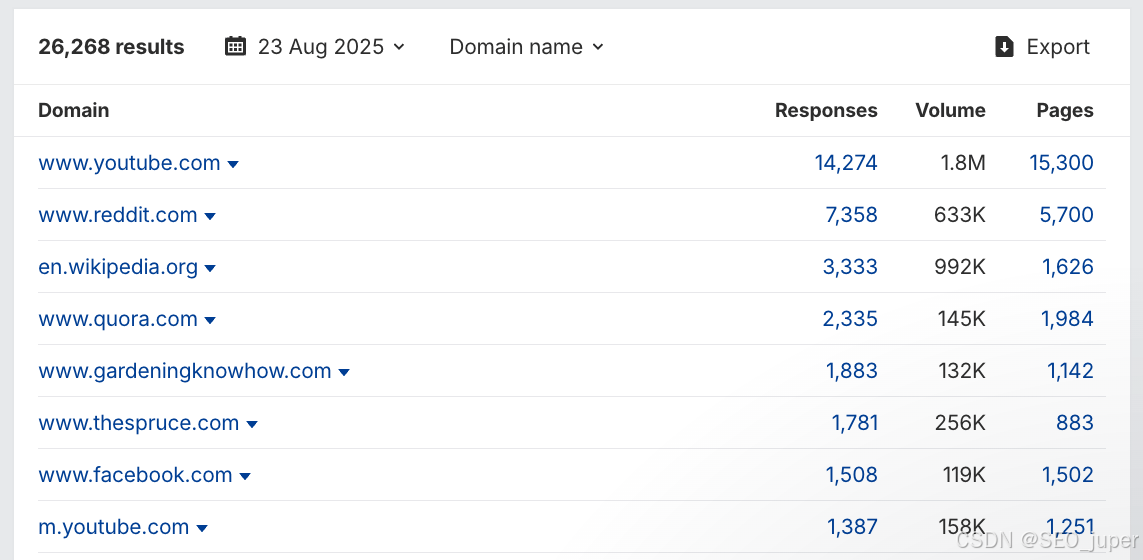The width and height of the screenshot is (1143, 560).
Task: Click the 132K volume value
Action: coord(961,371)
